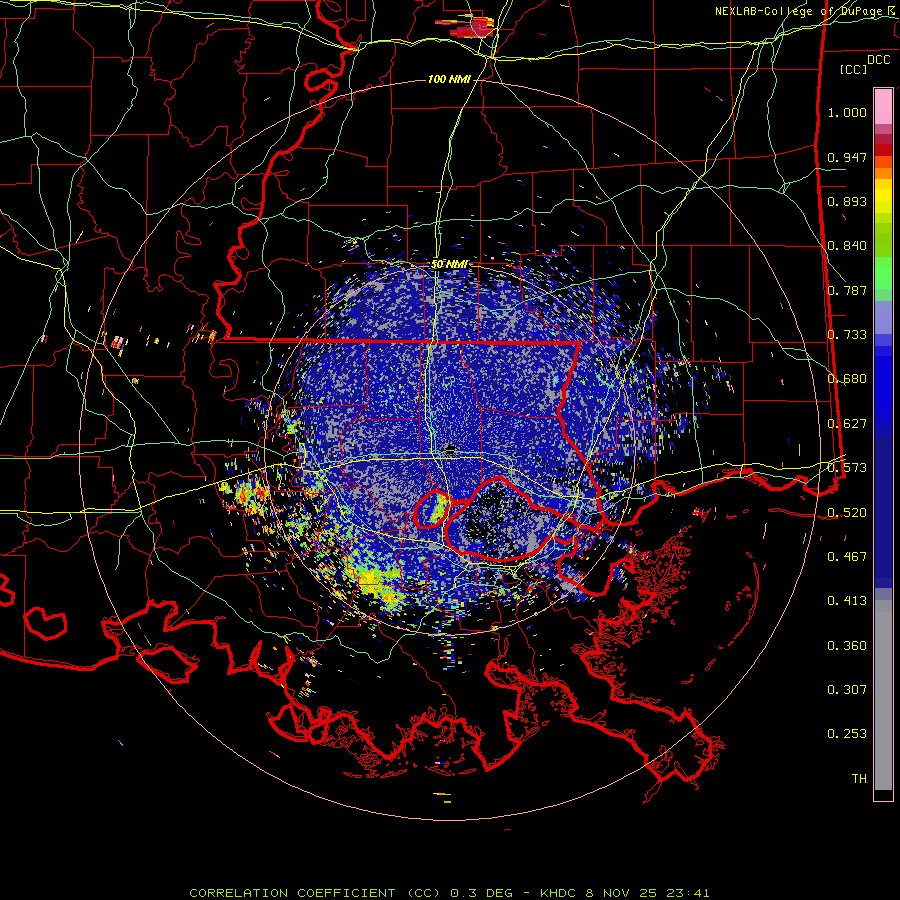Pick the yellow color band beside 0.893
The width and height of the screenshot is (900, 900).
[883, 201]
